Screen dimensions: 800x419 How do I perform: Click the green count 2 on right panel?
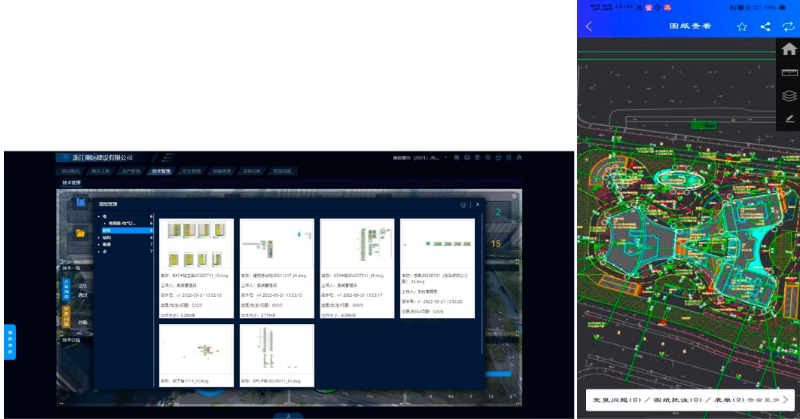[x=498, y=212]
